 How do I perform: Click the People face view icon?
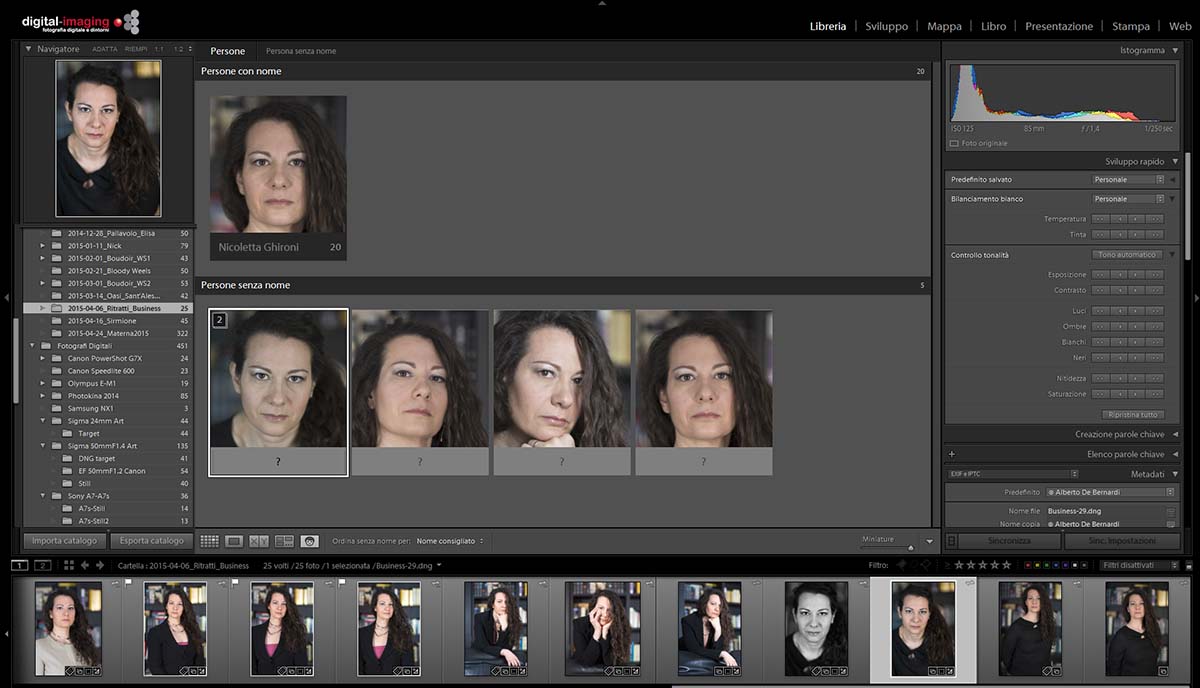[310, 541]
